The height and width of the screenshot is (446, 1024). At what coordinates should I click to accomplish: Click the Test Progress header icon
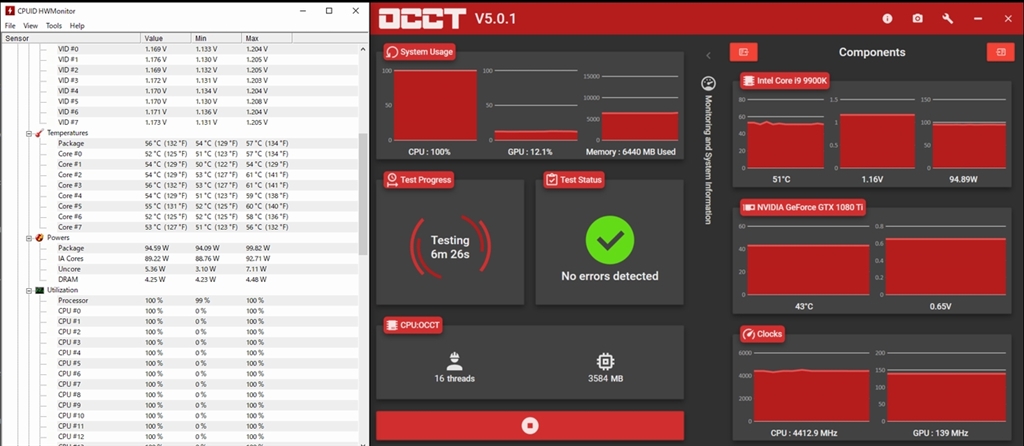tap(392, 180)
